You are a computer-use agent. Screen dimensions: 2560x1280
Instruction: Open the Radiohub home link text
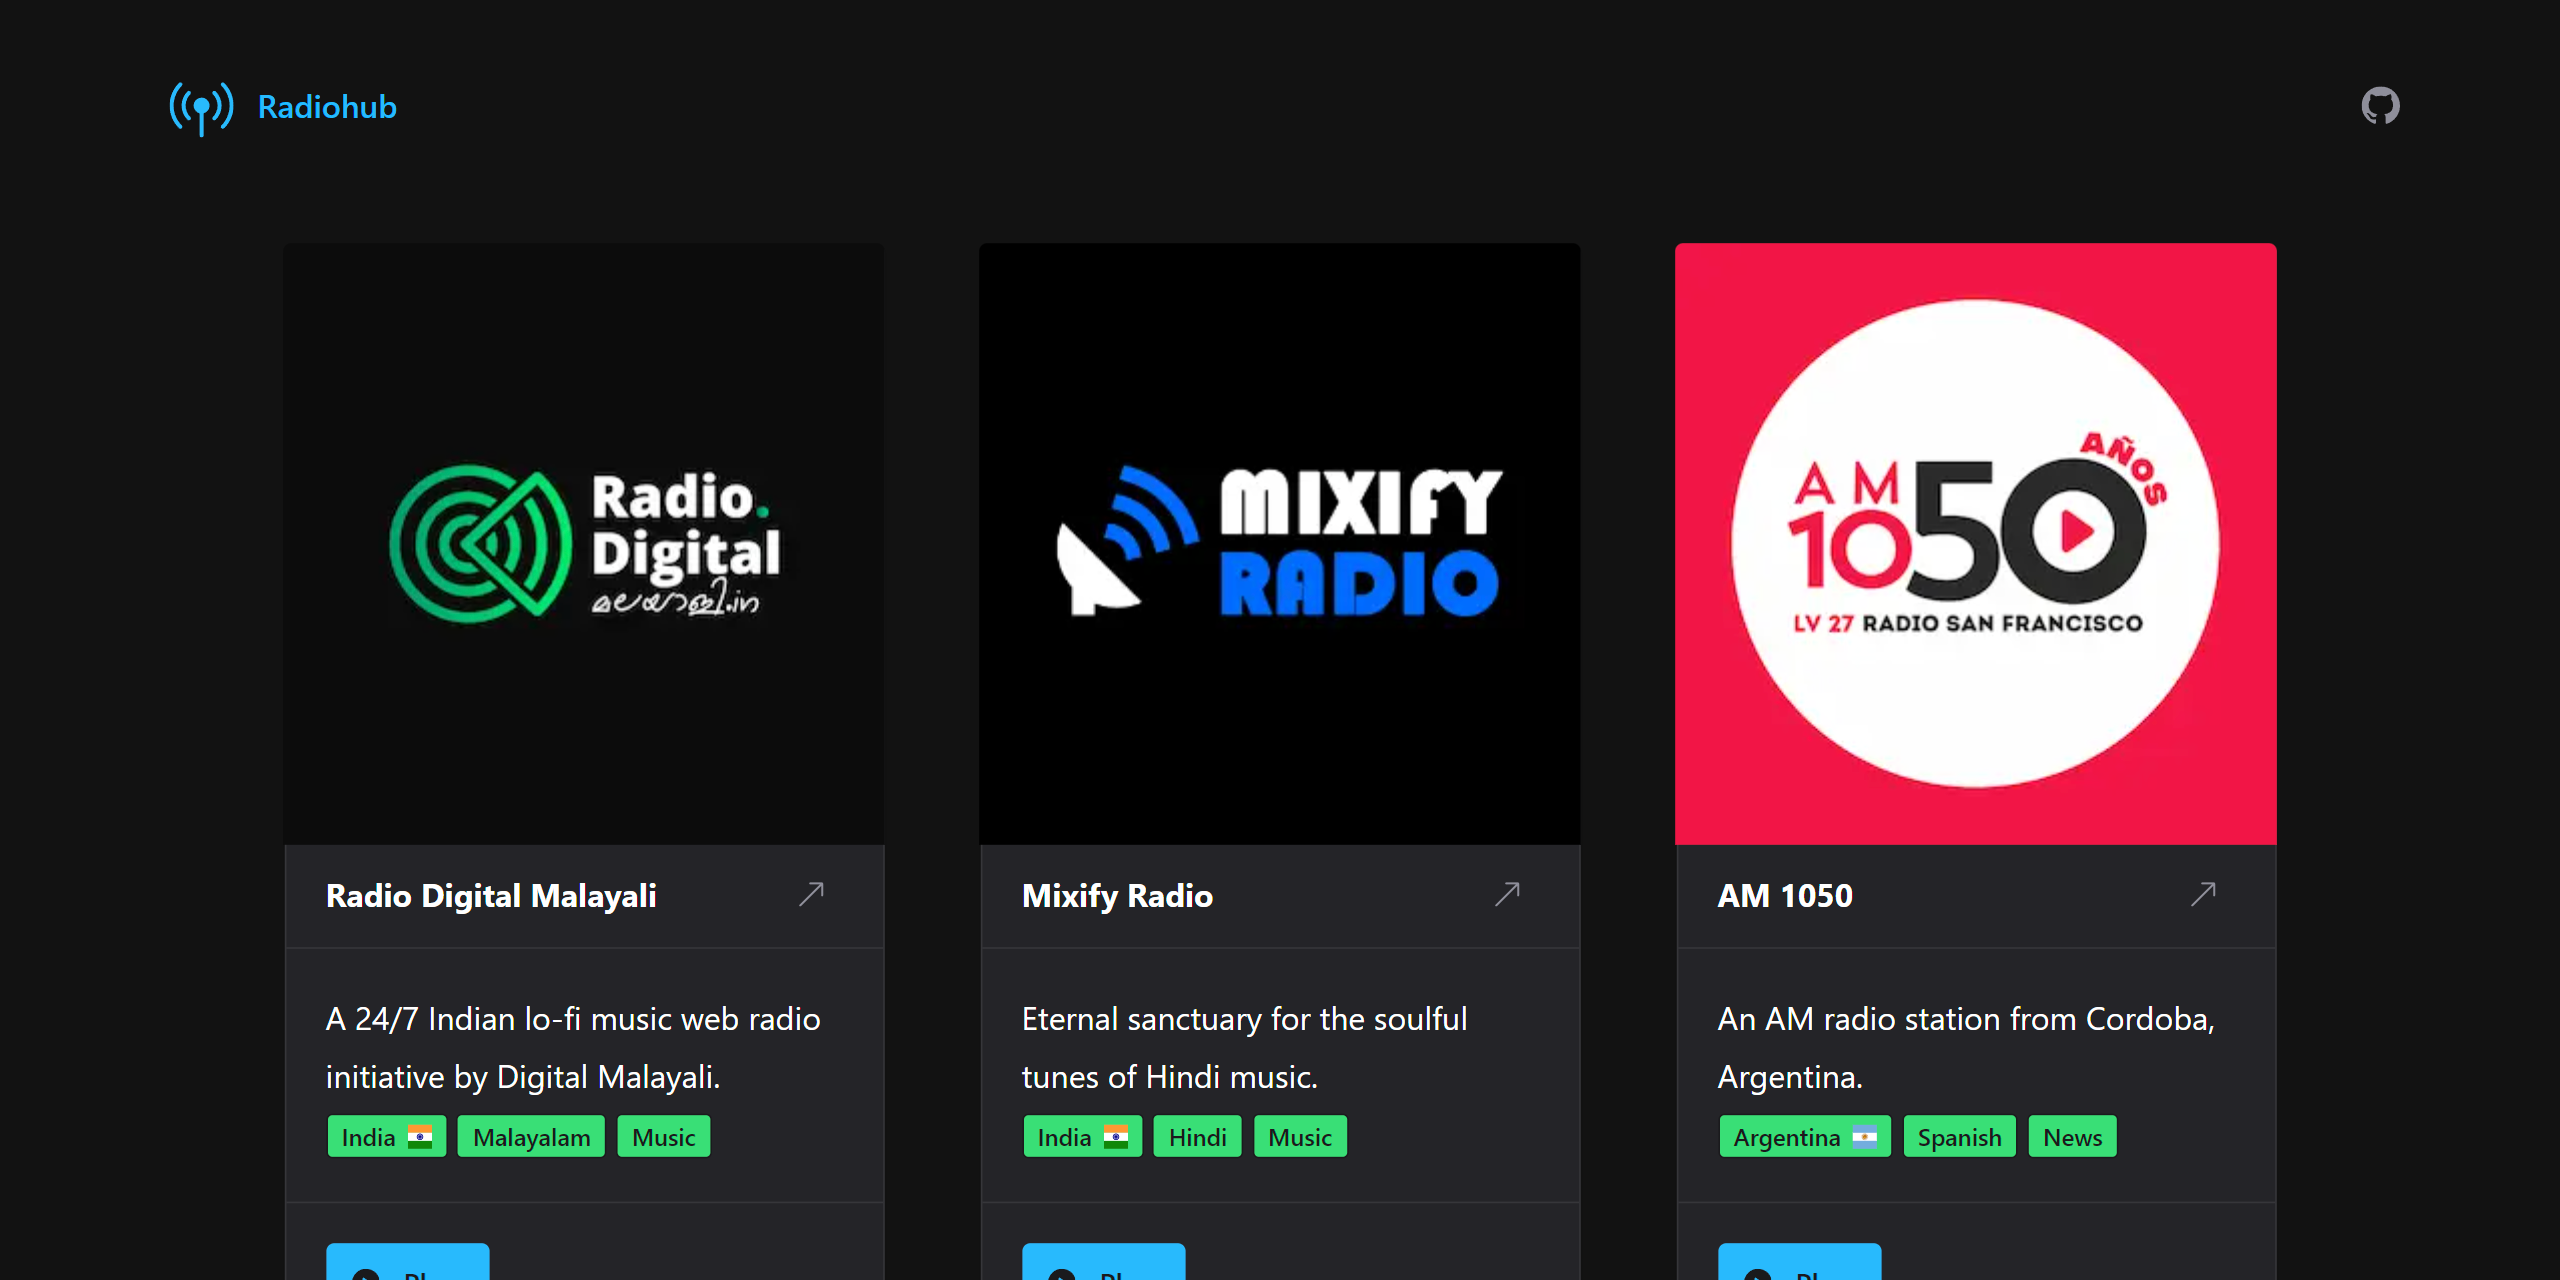327,107
